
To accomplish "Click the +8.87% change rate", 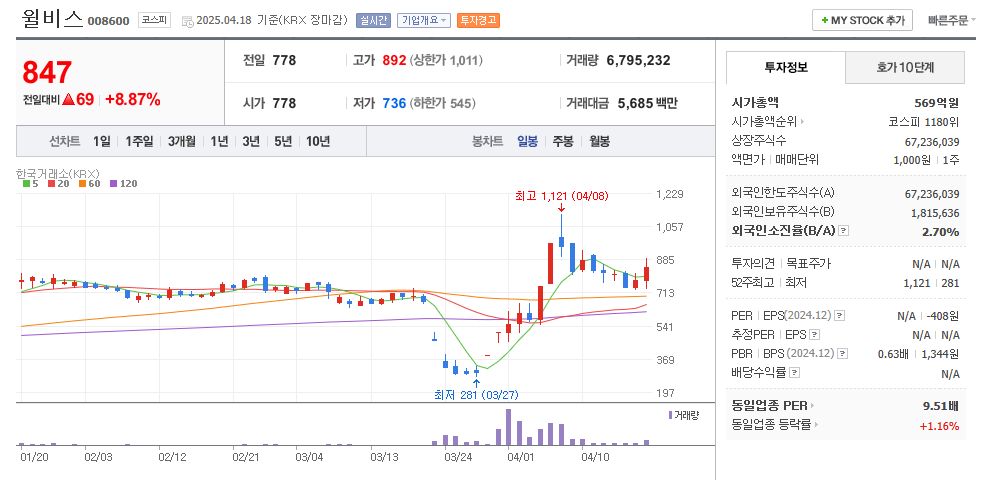I will pos(132,99).
